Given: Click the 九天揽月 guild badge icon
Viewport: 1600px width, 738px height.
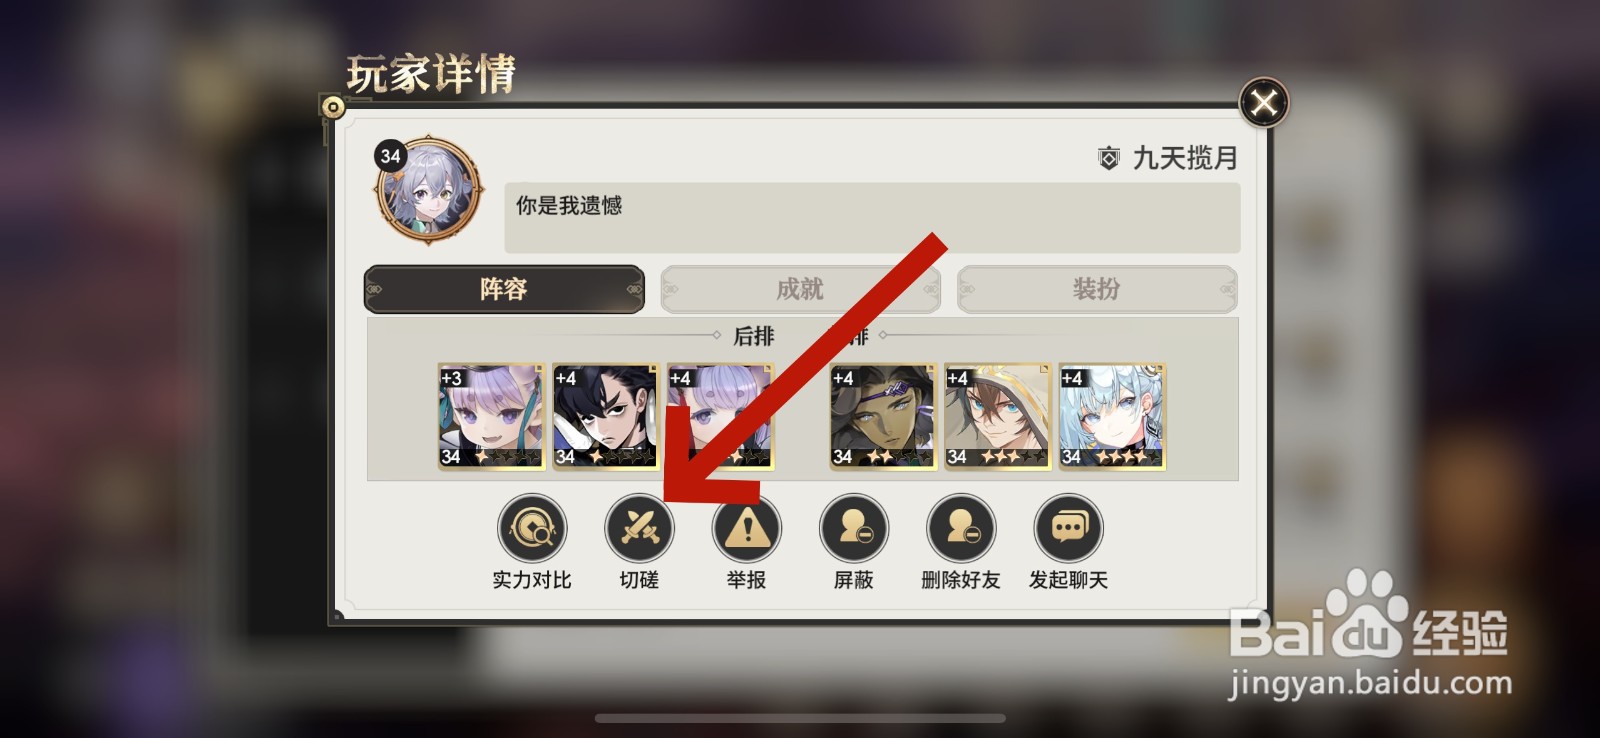Looking at the screenshot, I should tap(1108, 158).
